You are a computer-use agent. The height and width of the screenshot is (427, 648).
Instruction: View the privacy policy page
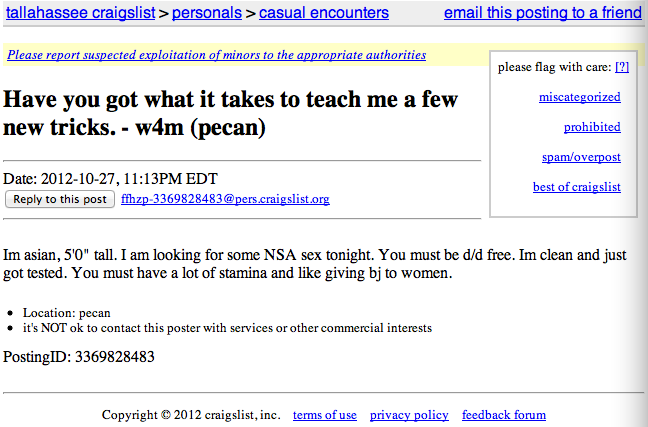pyautogui.click(x=409, y=415)
